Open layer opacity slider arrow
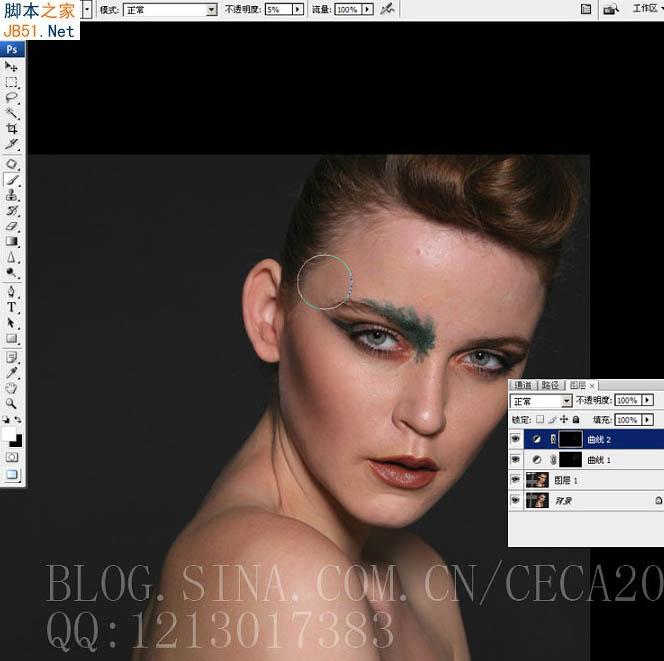This screenshot has width=664, height=661. (647, 400)
